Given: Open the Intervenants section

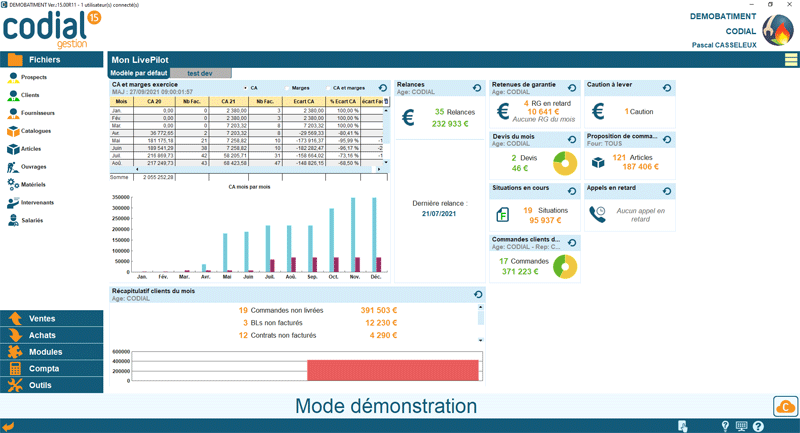Looking at the screenshot, I should click(x=31, y=202).
